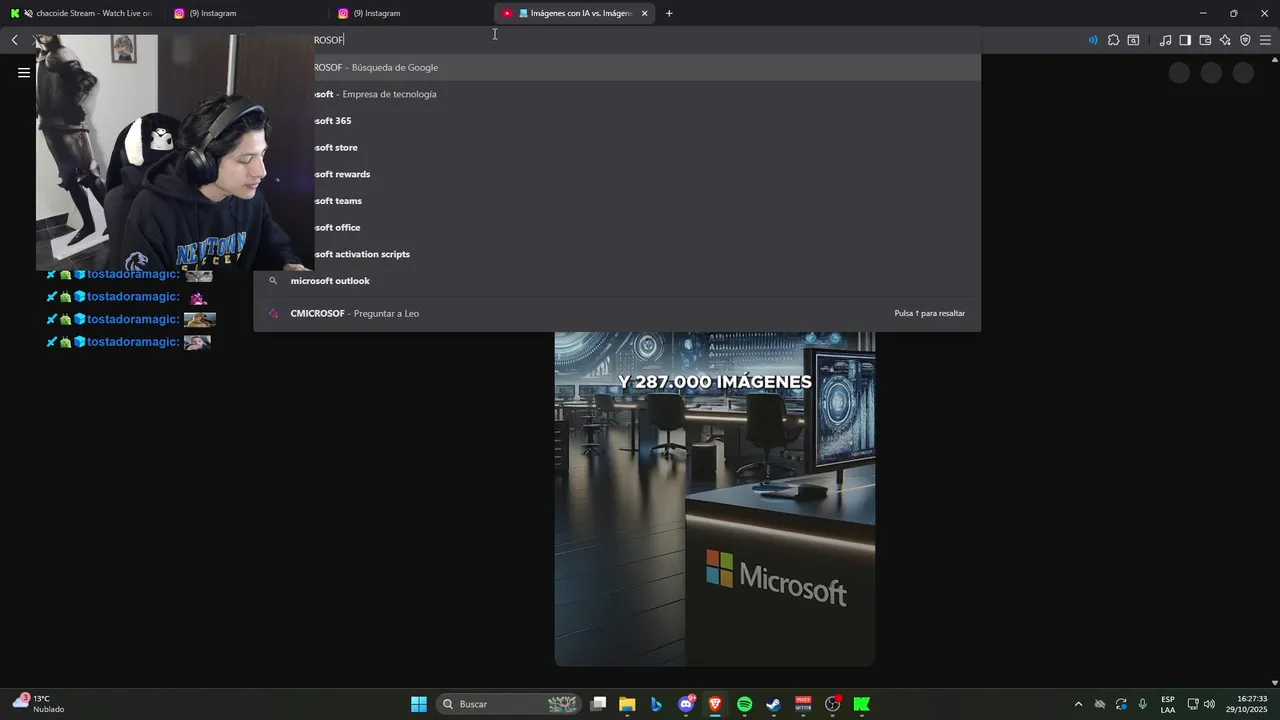Open the page's left hamburger menu
This screenshot has width=1280, height=720.
click(x=24, y=72)
